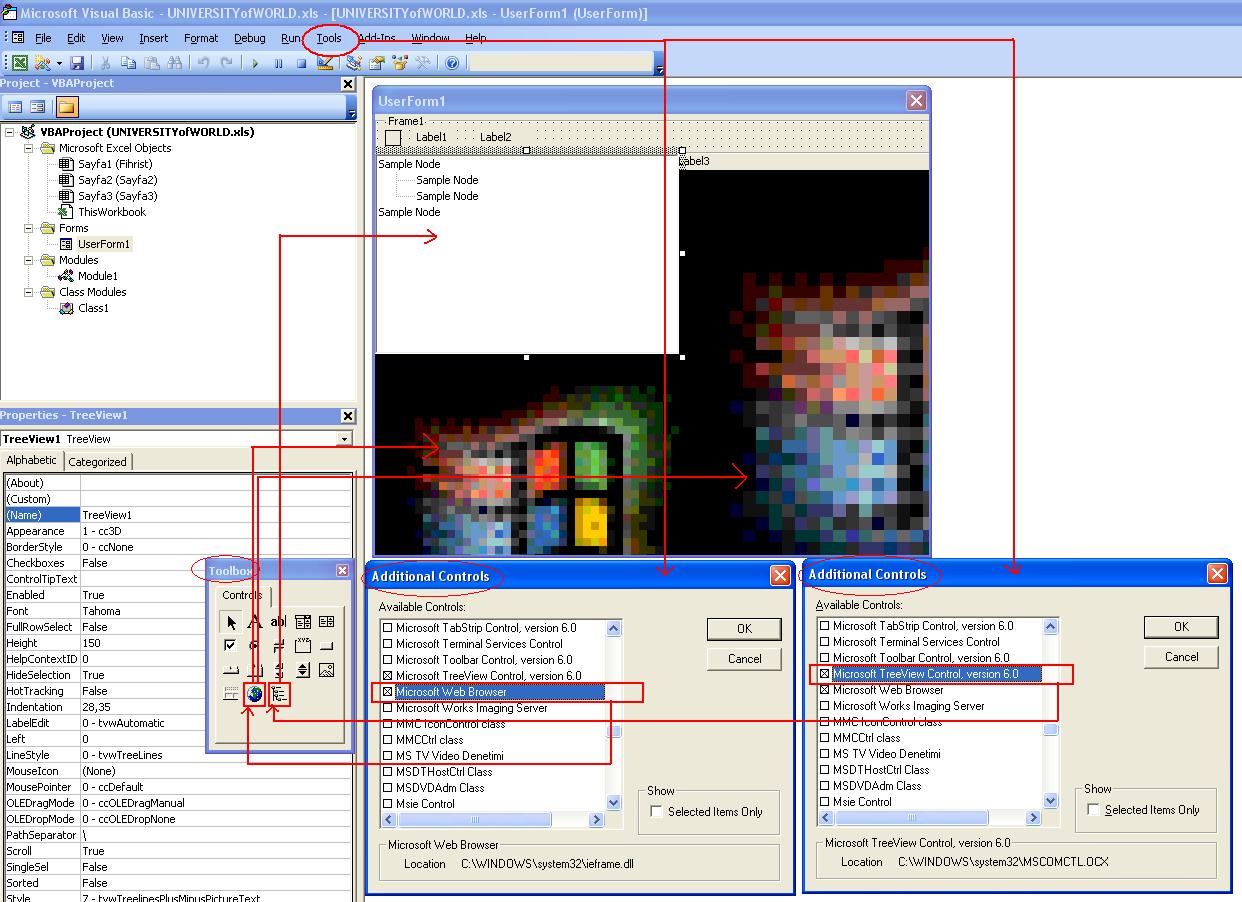Screen dimensions: 1242x902
Task: Collapse the Modules folder node
Action: (x=29, y=260)
